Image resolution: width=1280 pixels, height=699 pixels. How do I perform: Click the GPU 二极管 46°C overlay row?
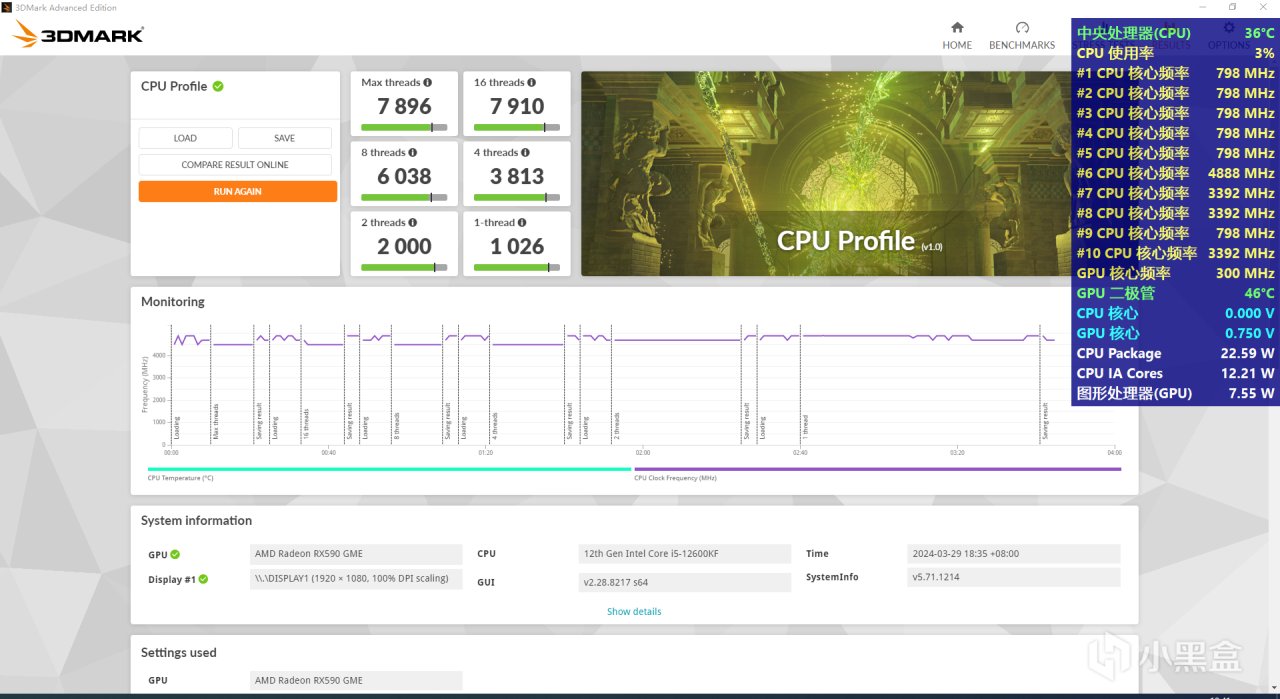[x=1175, y=293]
